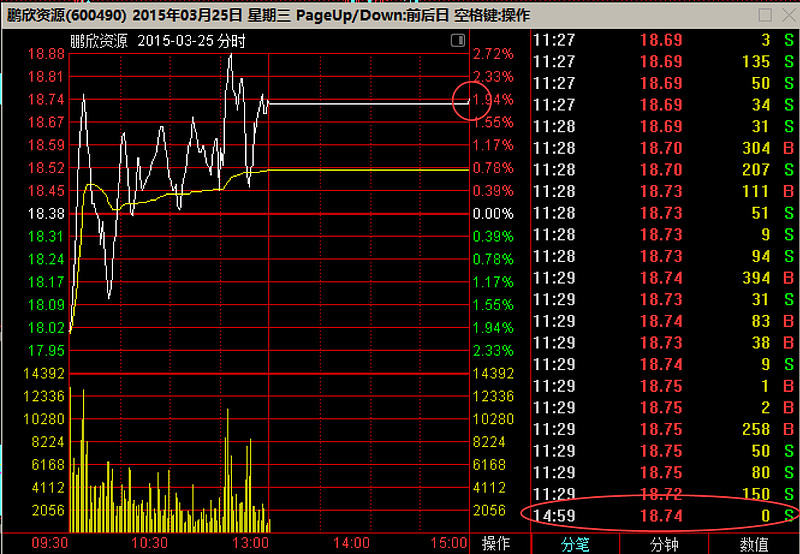This screenshot has width=800, height=554.
Task: Click the 0.00% label on right axis
Action: pyautogui.click(x=492, y=214)
